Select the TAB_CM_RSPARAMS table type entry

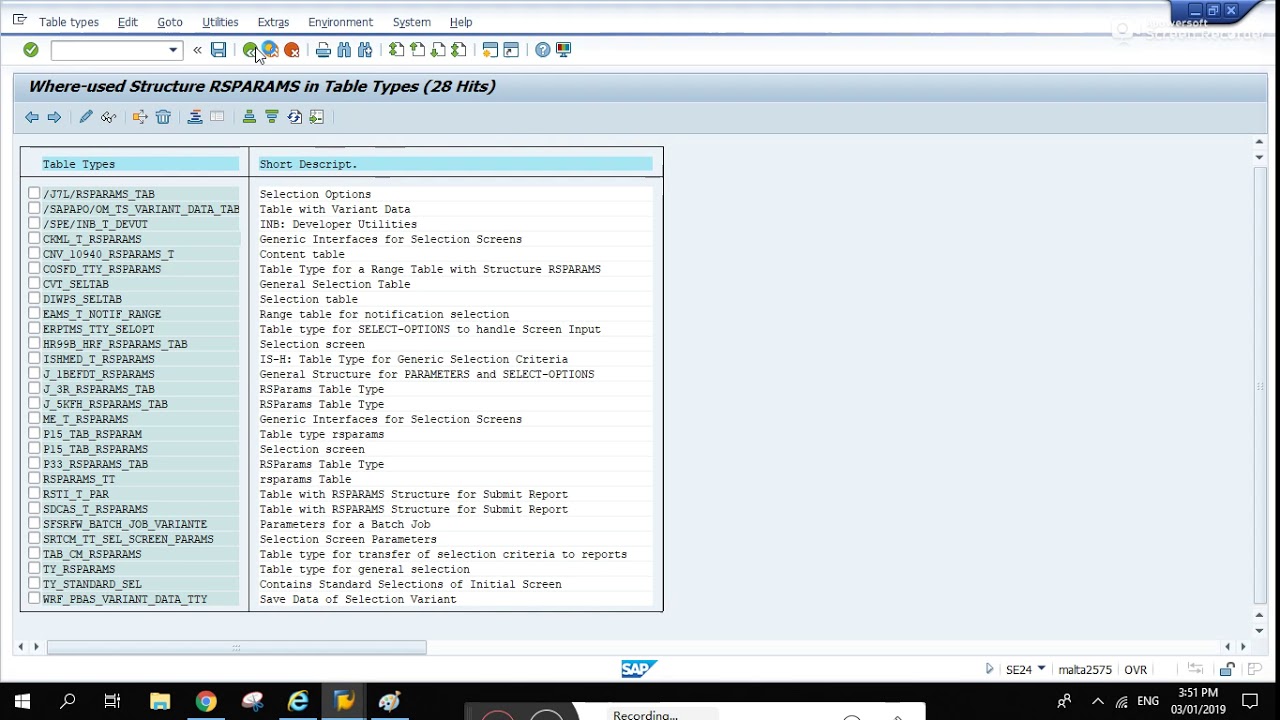pyautogui.click(x=92, y=554)
